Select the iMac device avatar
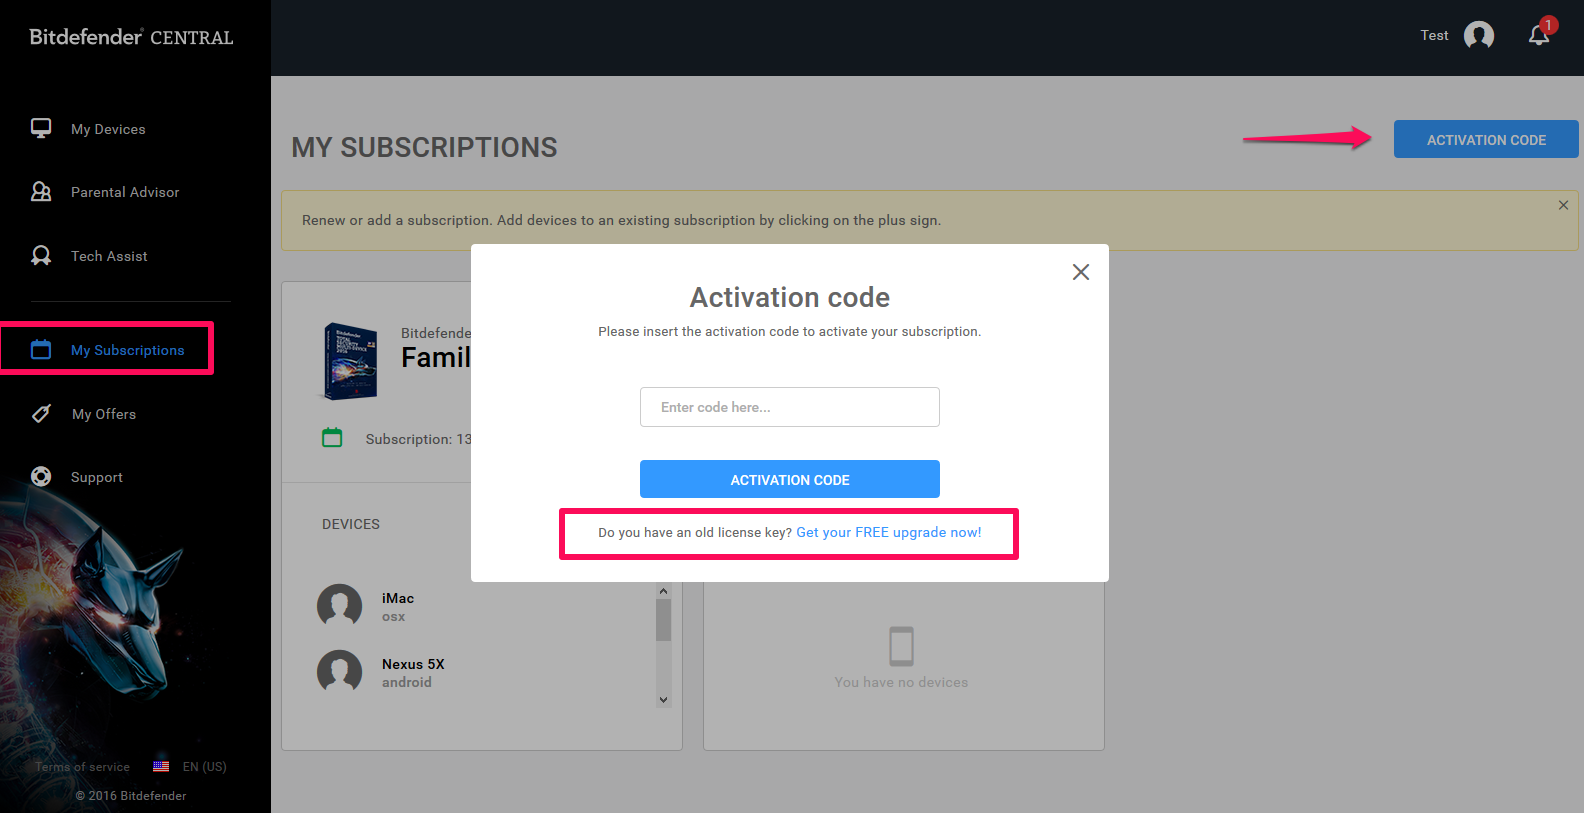The image size is (1584, 813). [x=340, y=606]
